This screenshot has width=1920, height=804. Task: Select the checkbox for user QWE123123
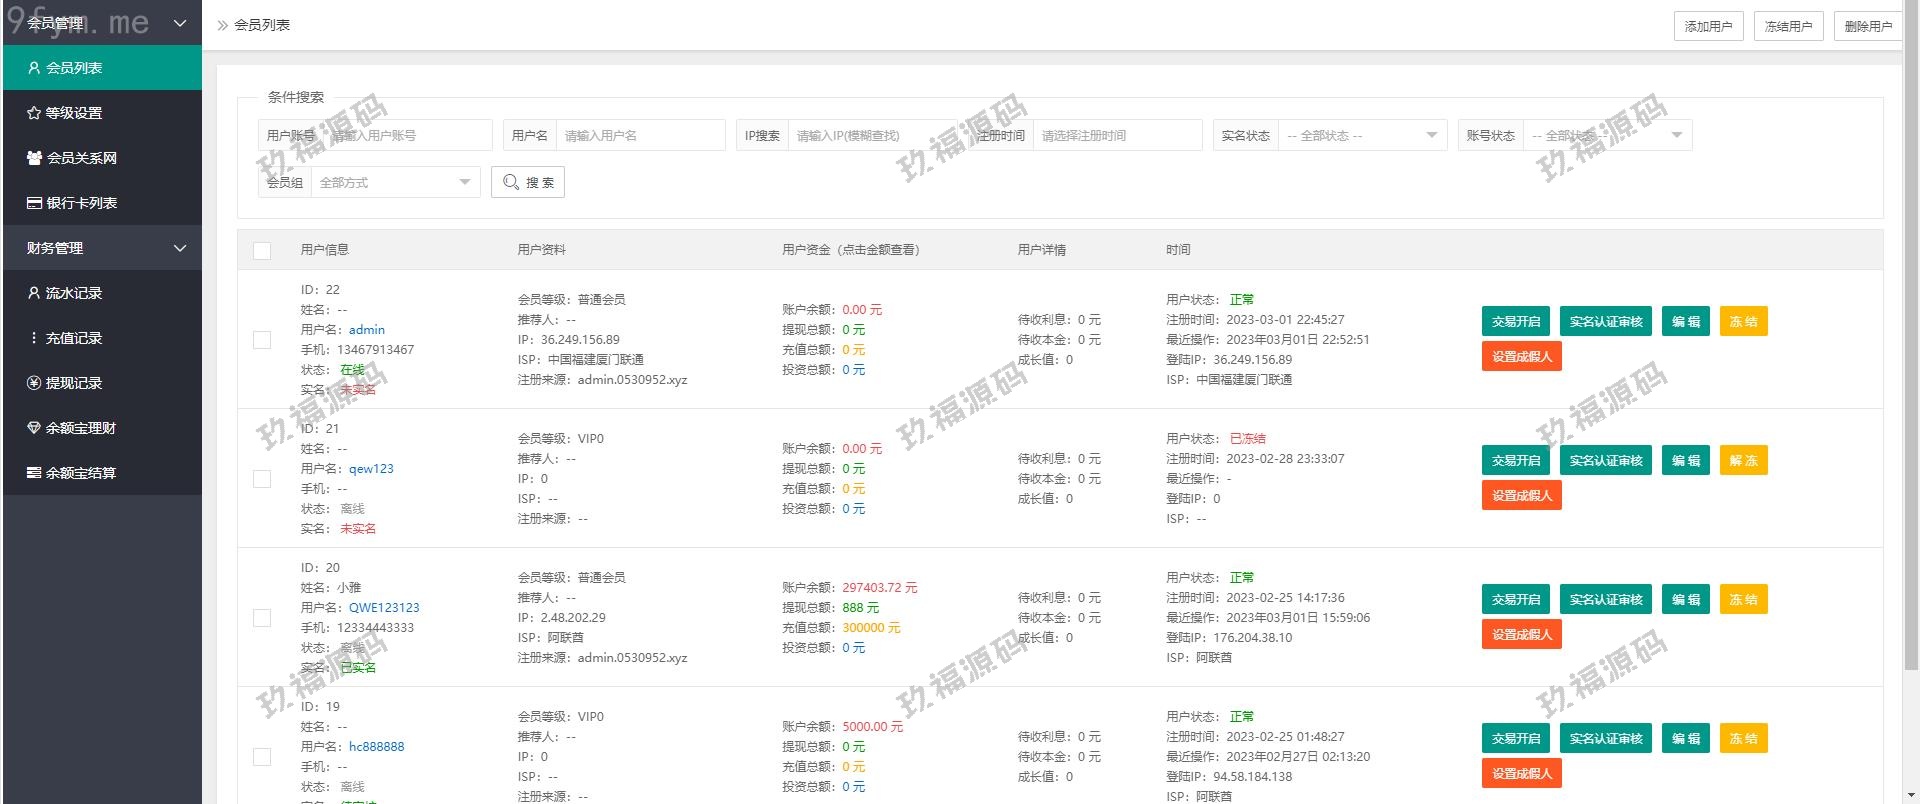point(262,618)
